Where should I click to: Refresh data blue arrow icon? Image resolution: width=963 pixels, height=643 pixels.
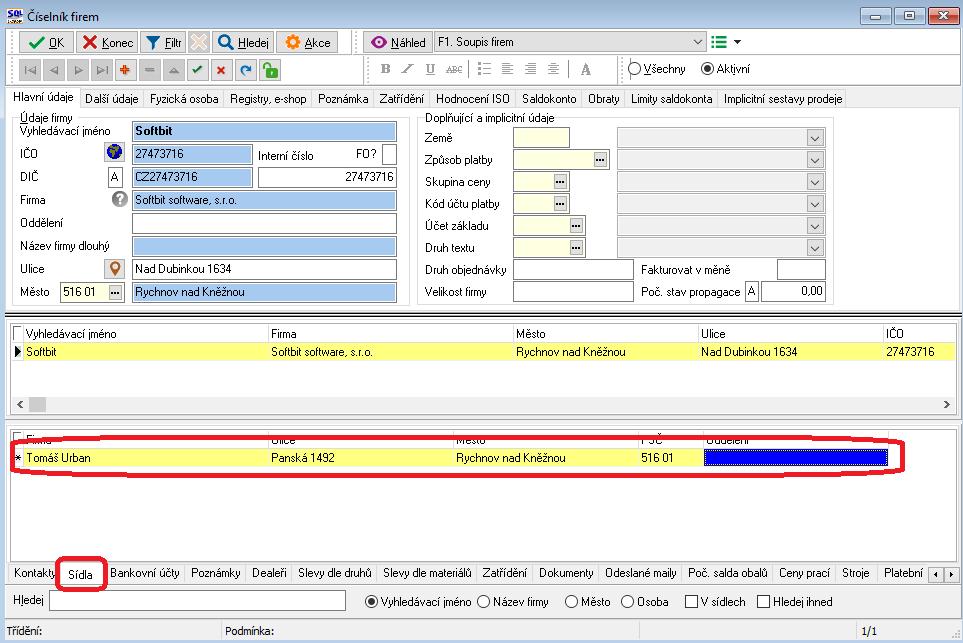point(246,70)
